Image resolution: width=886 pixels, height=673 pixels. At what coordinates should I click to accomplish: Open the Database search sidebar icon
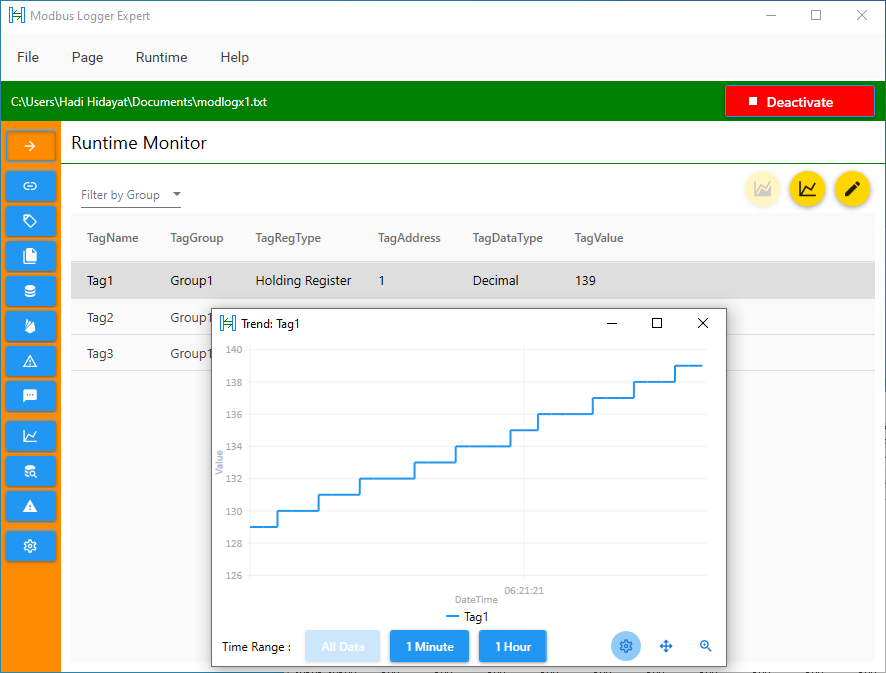[x=31, y=471]
